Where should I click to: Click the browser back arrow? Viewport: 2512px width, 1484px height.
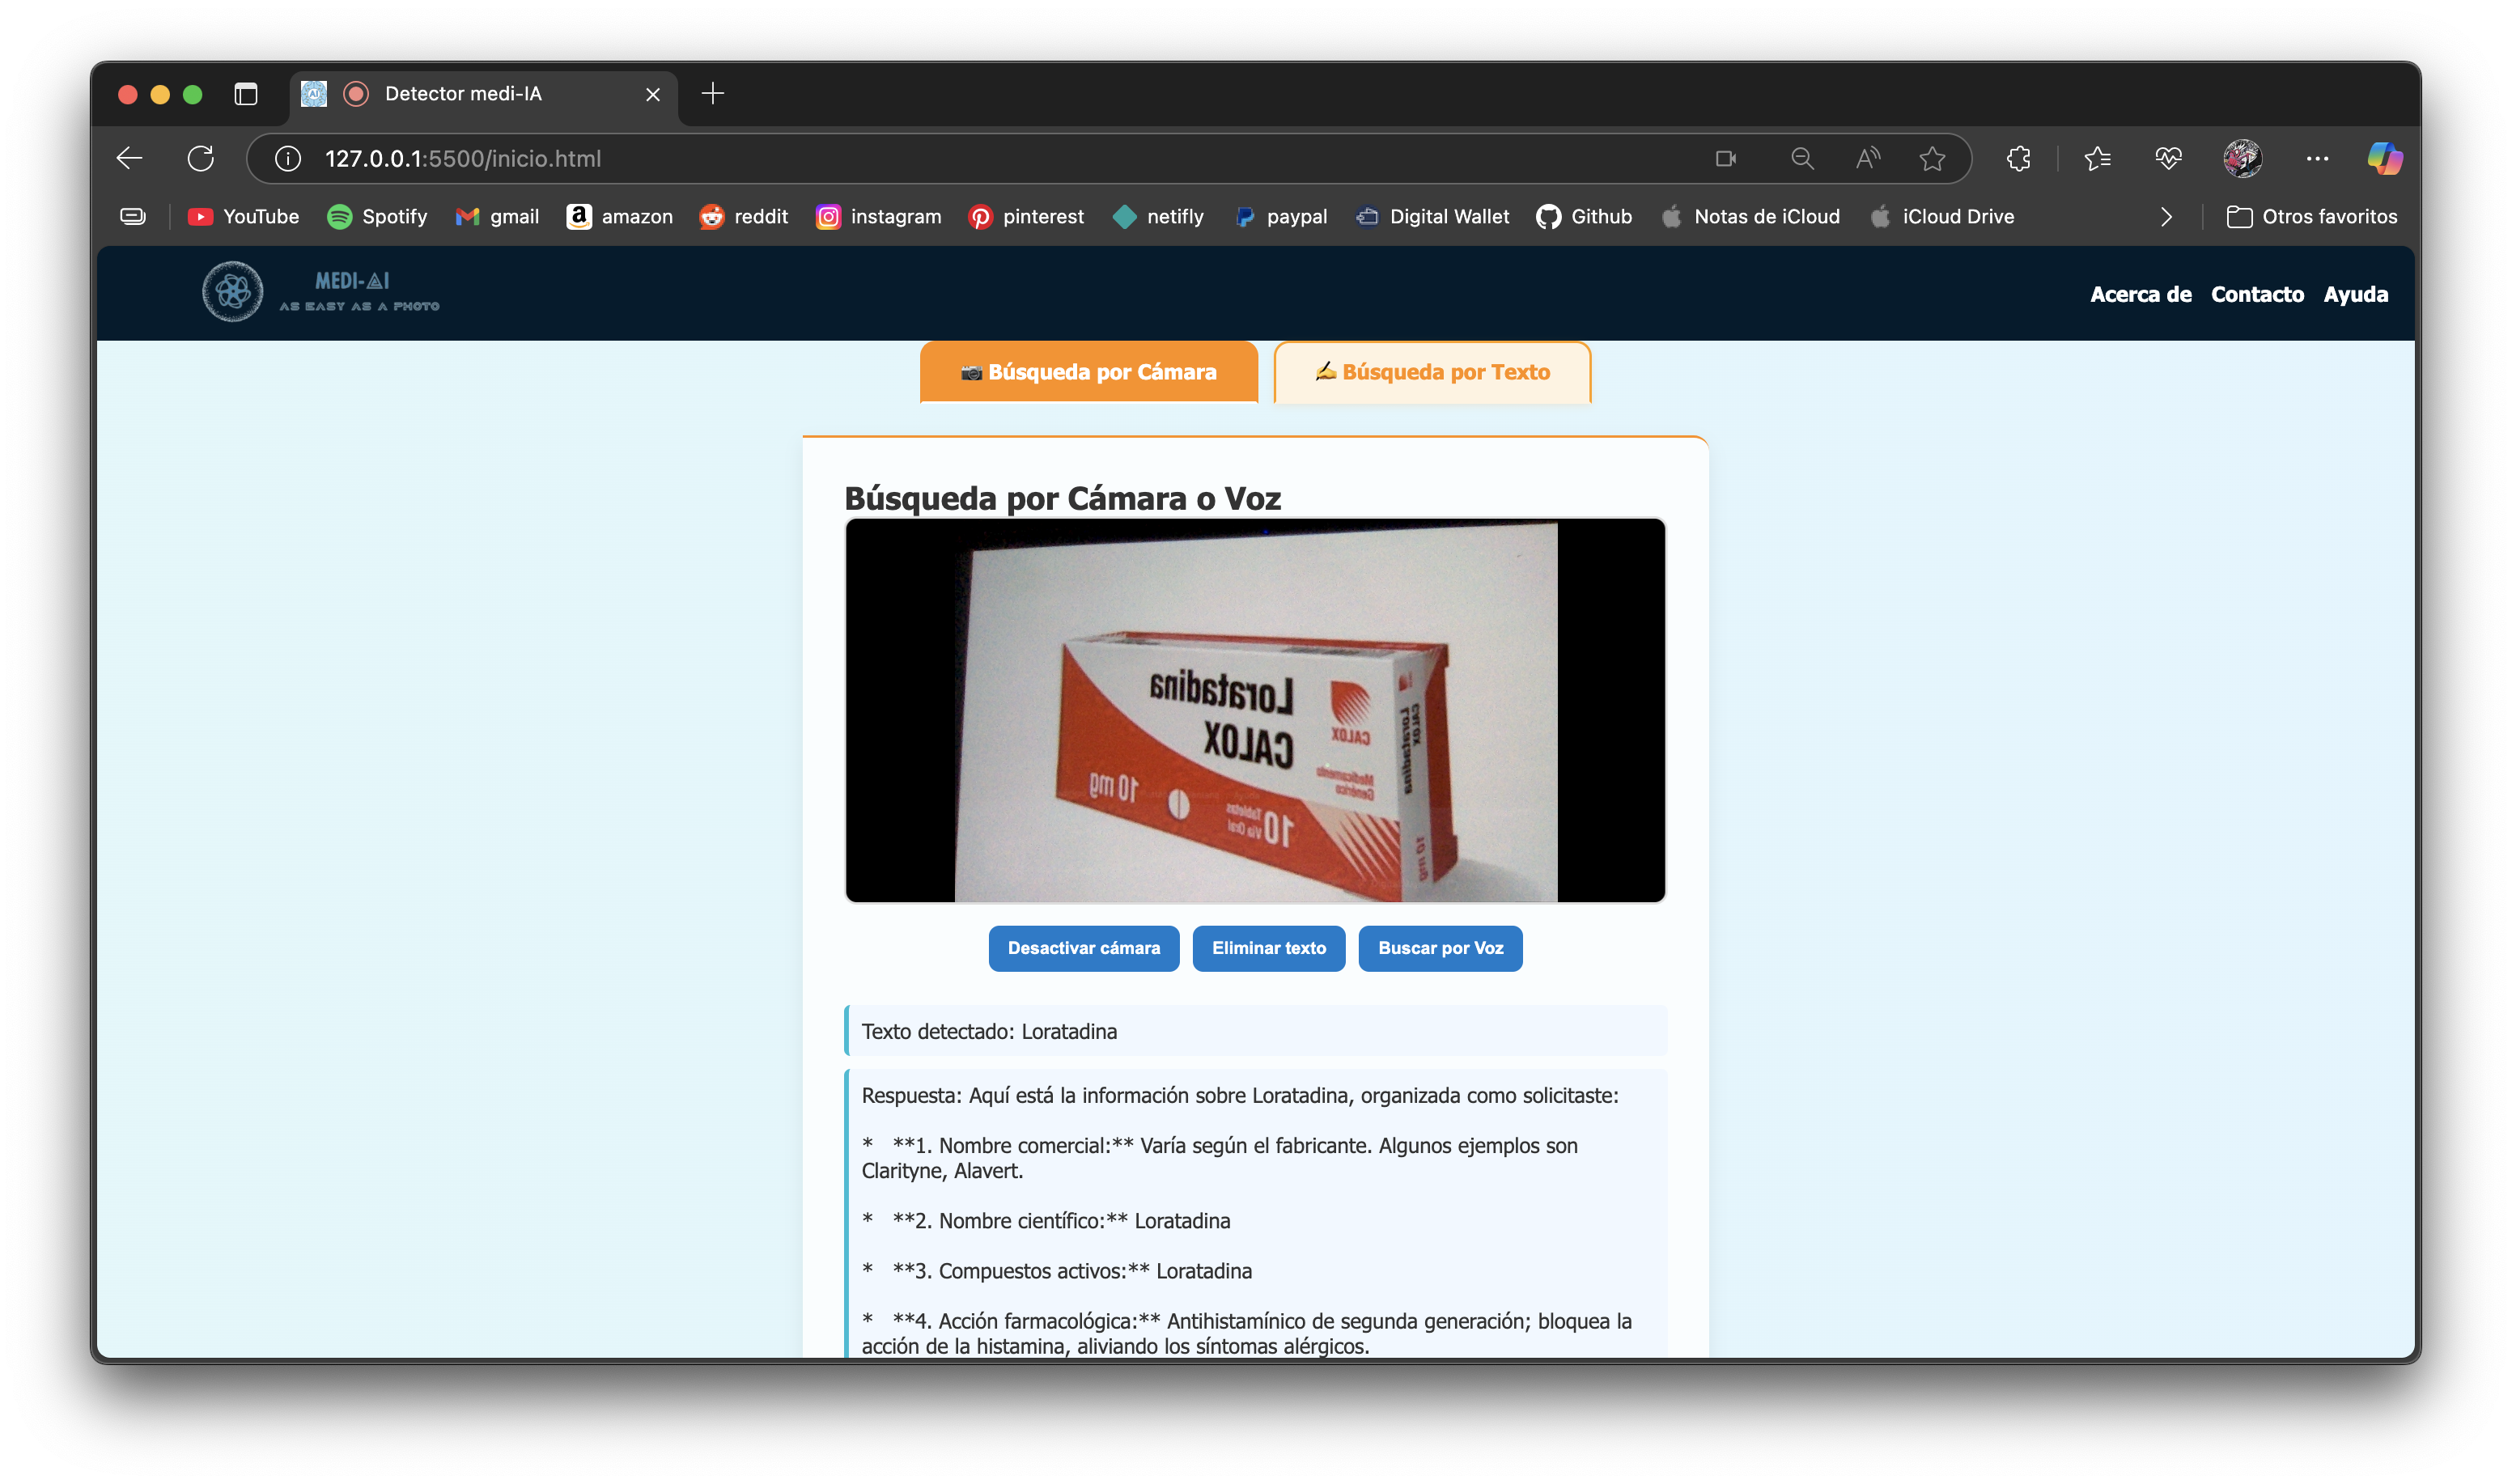(130, 158)
